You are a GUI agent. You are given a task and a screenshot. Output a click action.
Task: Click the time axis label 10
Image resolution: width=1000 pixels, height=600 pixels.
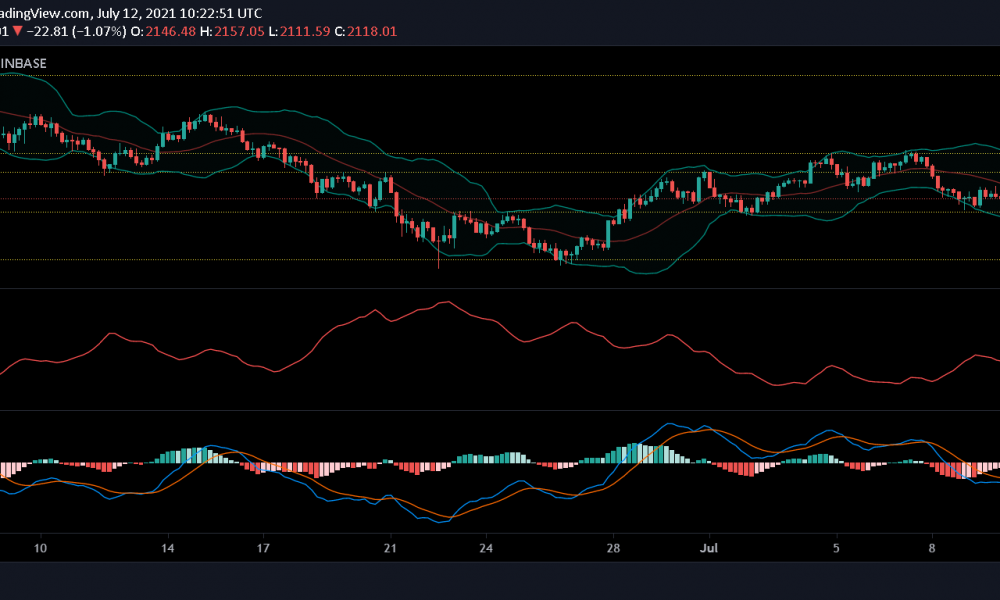click(x=40, y=548)
